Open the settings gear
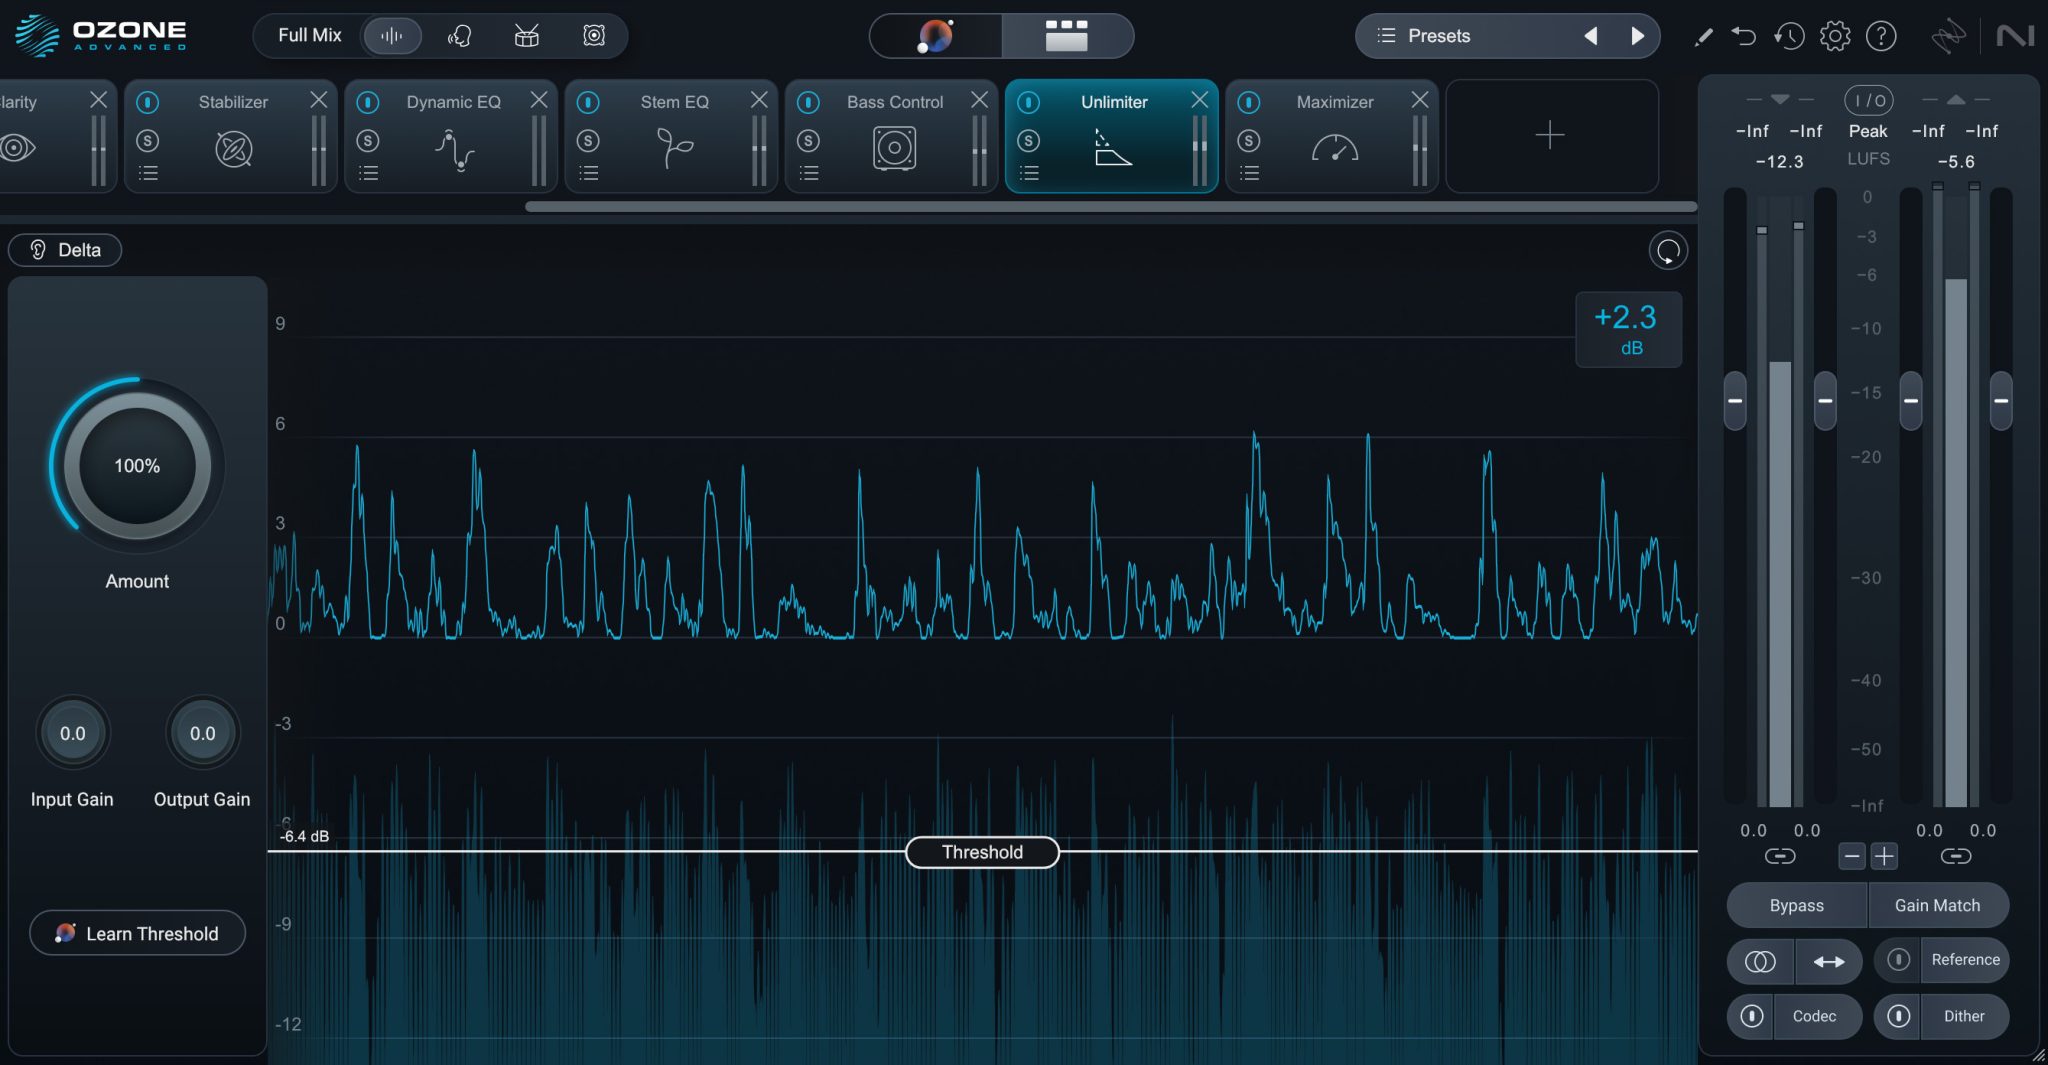The width and height of the screenshot is (2048, 1065). [1835, 34]
